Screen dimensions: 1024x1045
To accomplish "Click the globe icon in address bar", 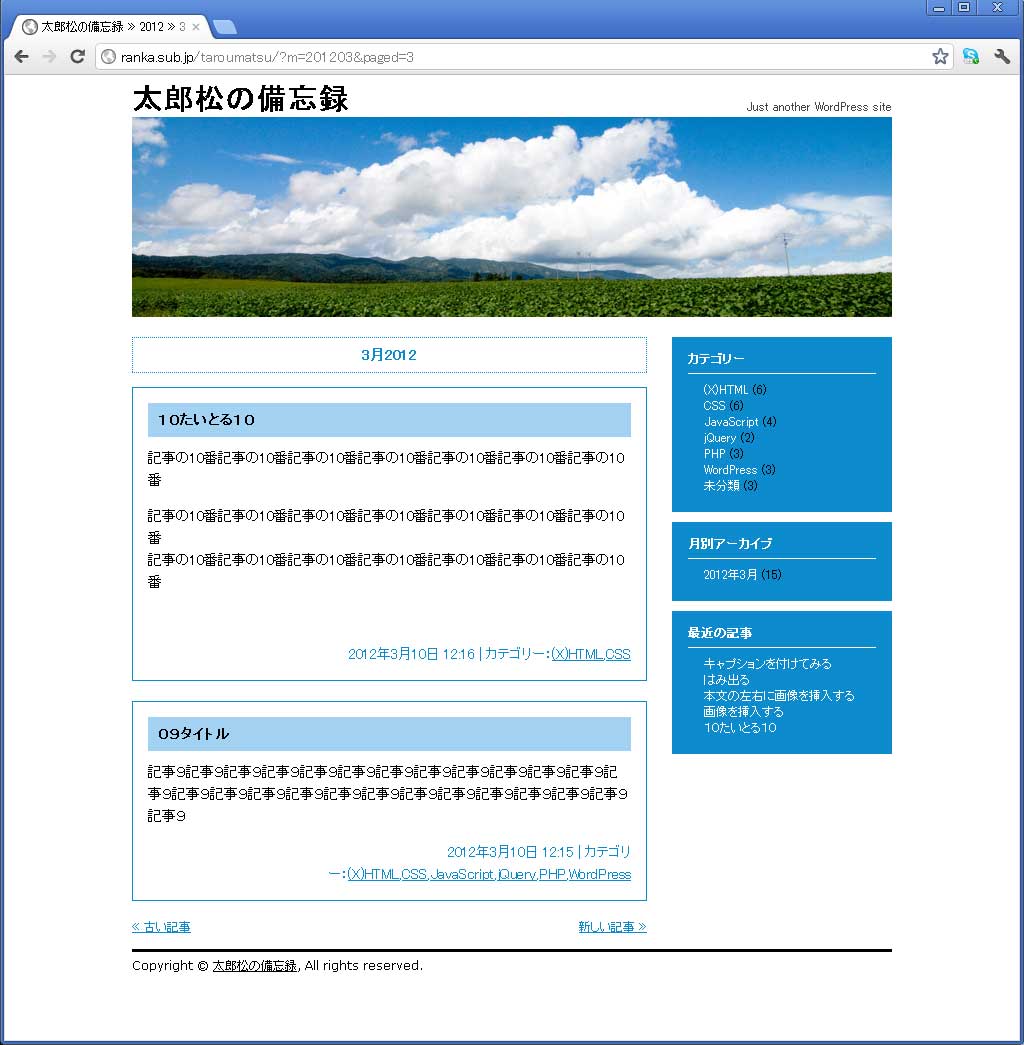I will tap(108, 57).
